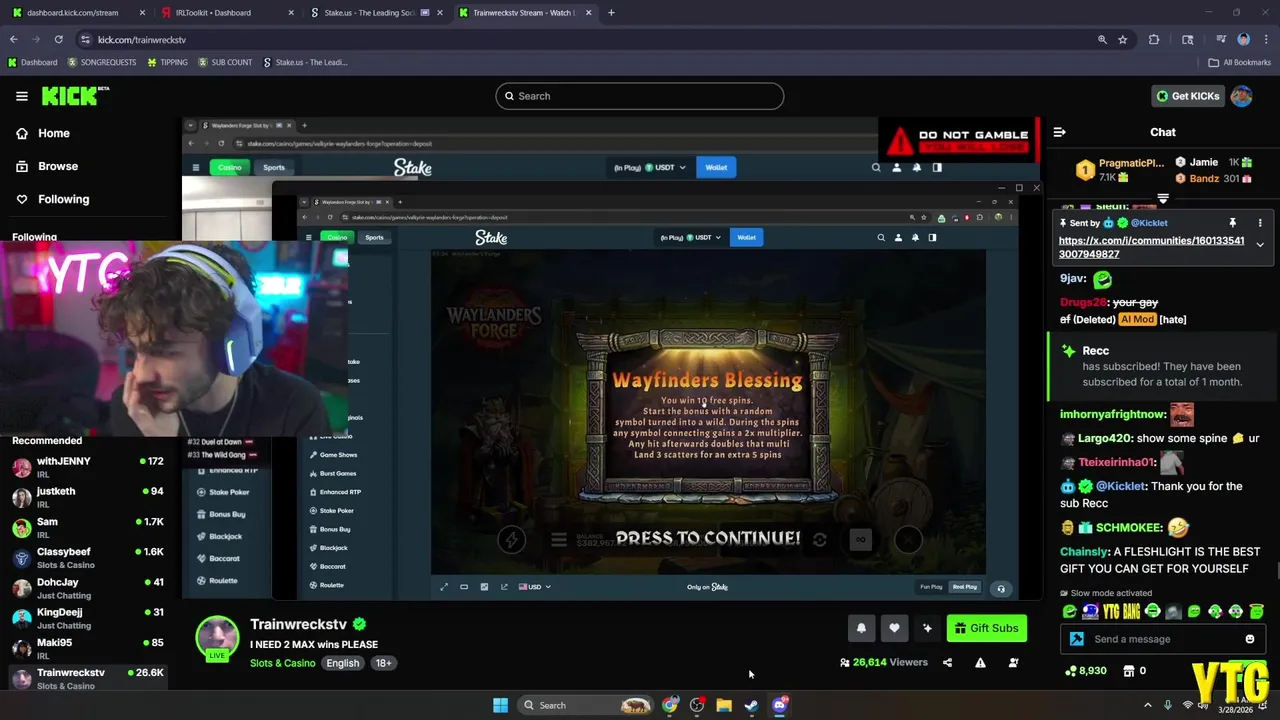Screen dimensions: 1280x720
Task: Switch to Stake.us browser tab
Action: click(x=378, y=13)
